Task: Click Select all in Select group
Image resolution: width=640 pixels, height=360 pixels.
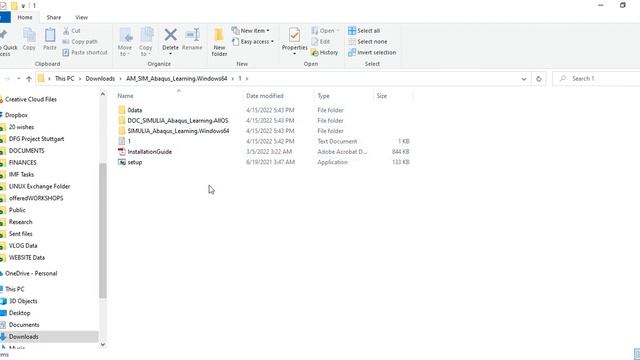Action: click(x=364, y=31)
